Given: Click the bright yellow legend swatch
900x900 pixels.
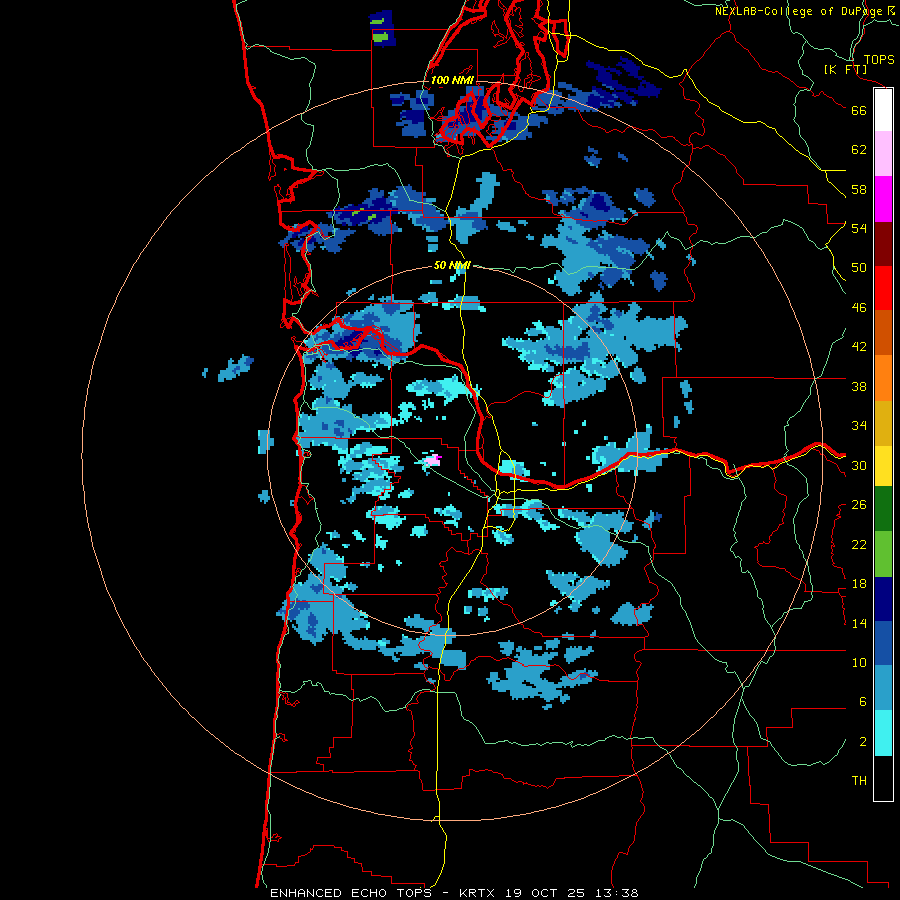Looking at the screenshot, I should (x=883, y=466).
